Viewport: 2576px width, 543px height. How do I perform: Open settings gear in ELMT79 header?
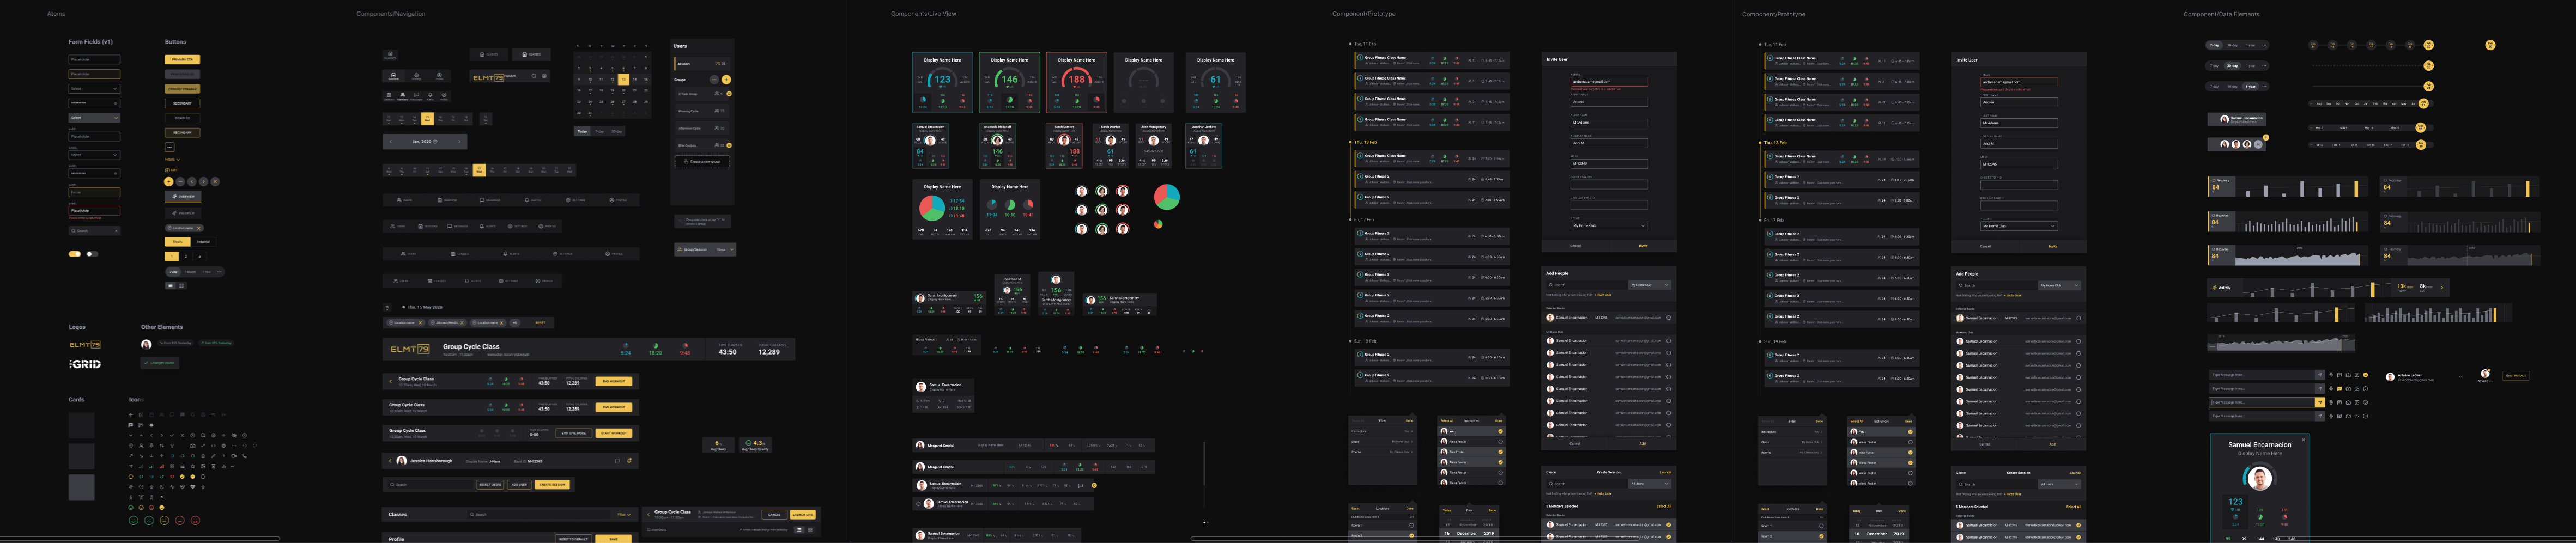[544, 76]
